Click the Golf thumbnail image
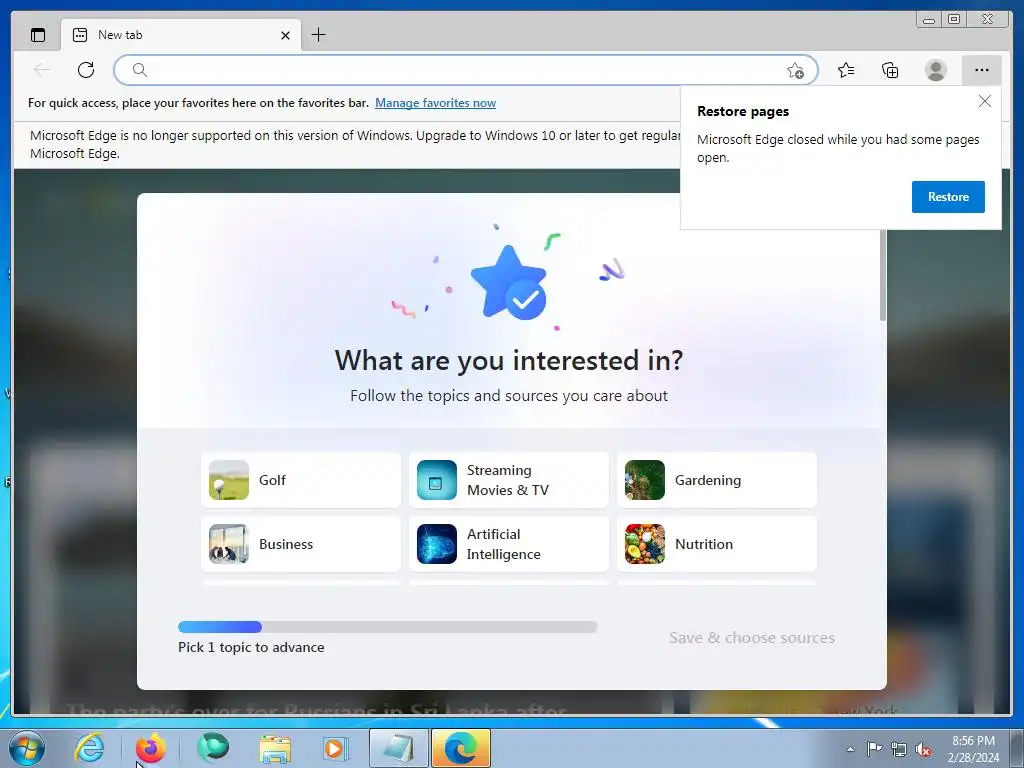Screen dimensions: 1024x768 pos(229,480)
